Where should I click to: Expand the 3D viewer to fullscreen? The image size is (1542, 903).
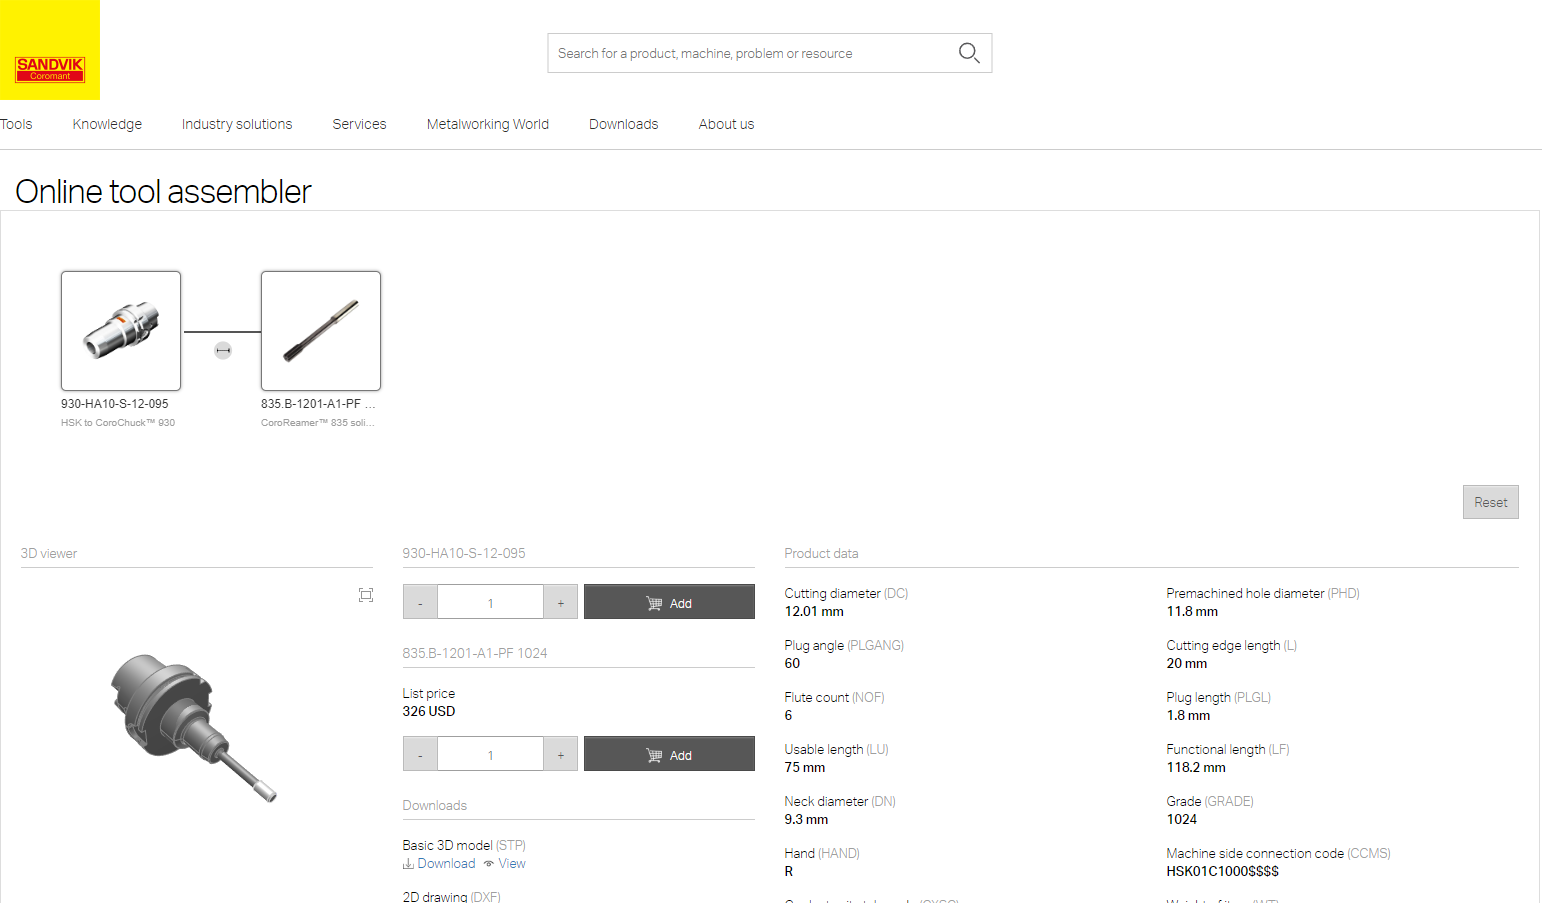(366, 595)
